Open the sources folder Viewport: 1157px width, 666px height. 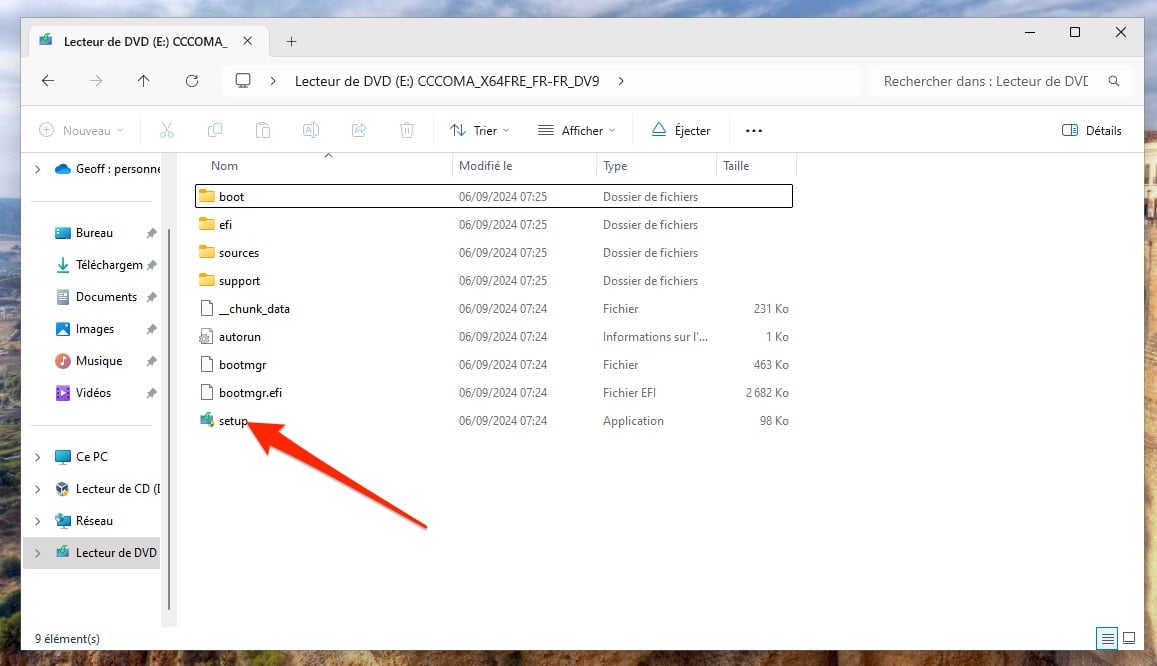[x=238, y=253]
